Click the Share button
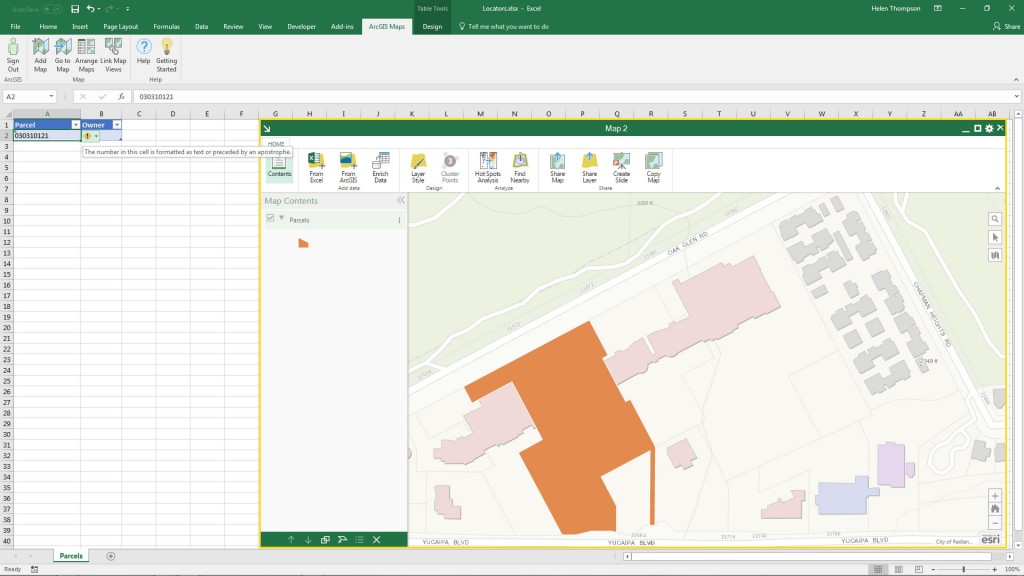 (1006, 27)
